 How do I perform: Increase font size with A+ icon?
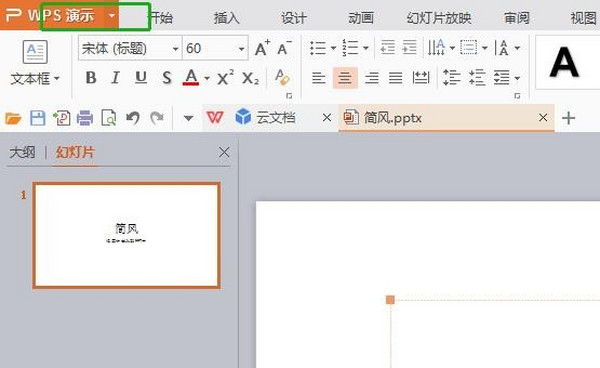(x=262, y=48)
